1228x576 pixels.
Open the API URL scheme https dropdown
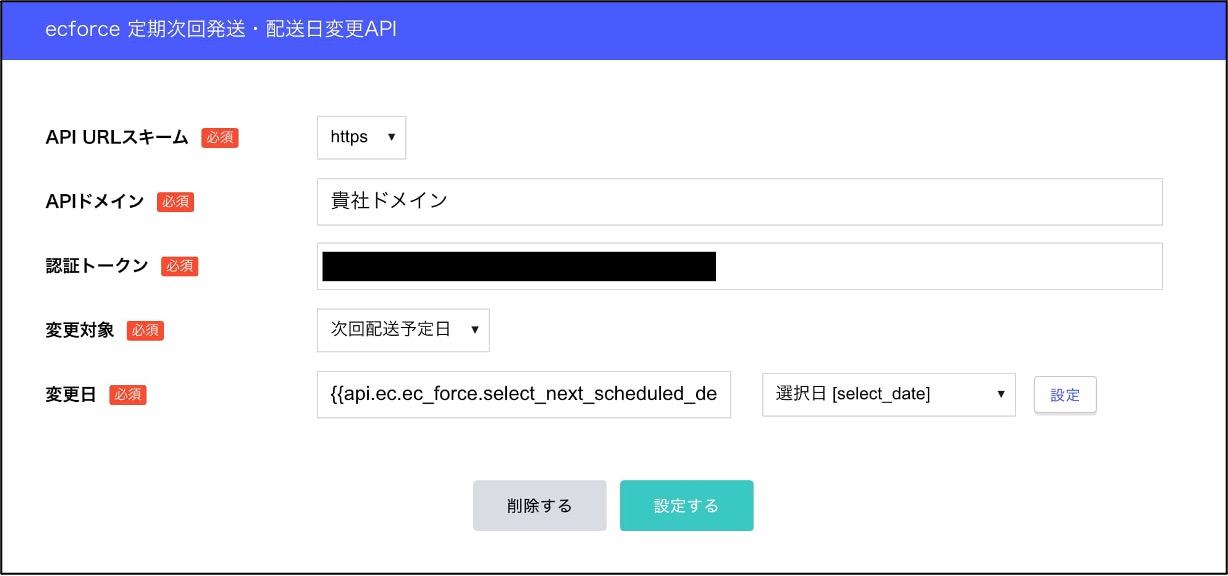(x=361, y=137)
